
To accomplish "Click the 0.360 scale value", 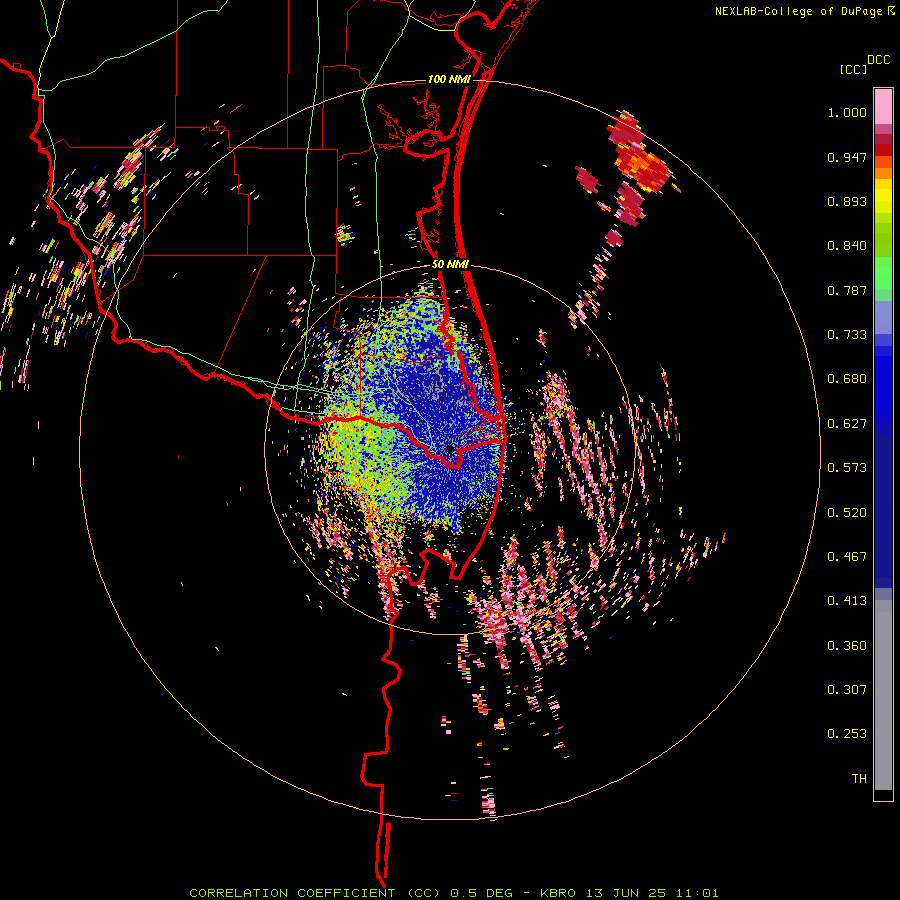I will point(847,646).
